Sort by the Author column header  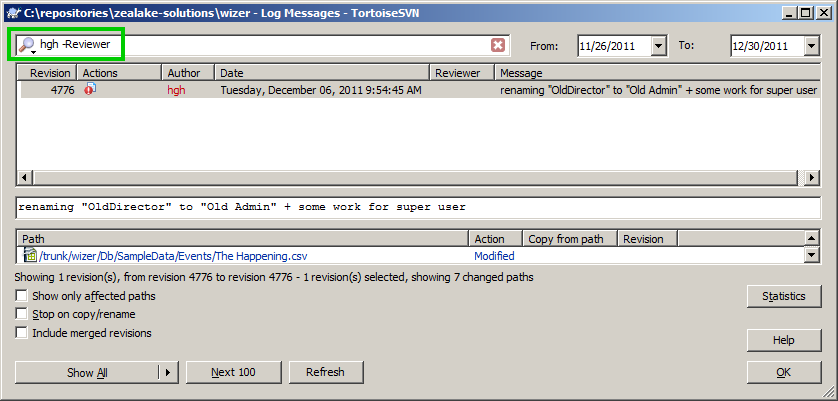(x=188, y=73)
